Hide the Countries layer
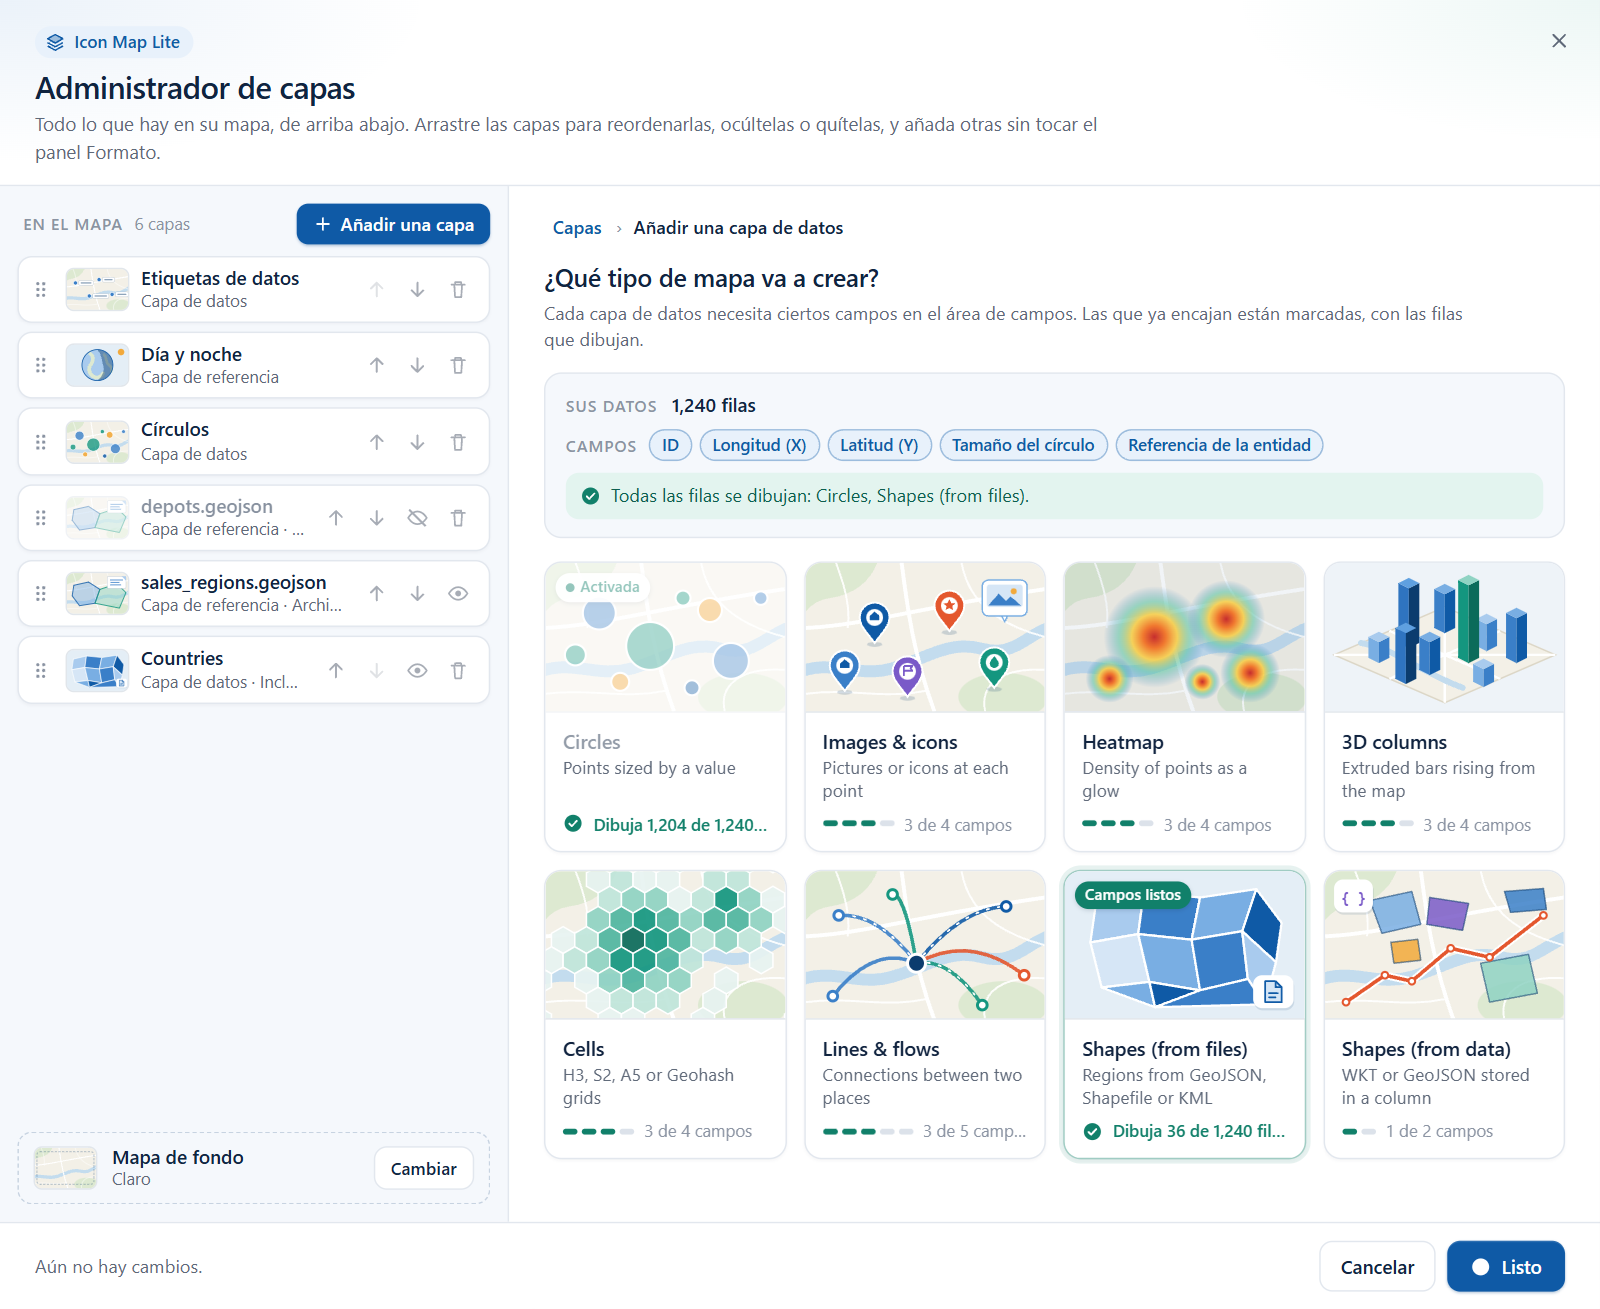This screenshot has width=1600, height=1309. point(417,671)
